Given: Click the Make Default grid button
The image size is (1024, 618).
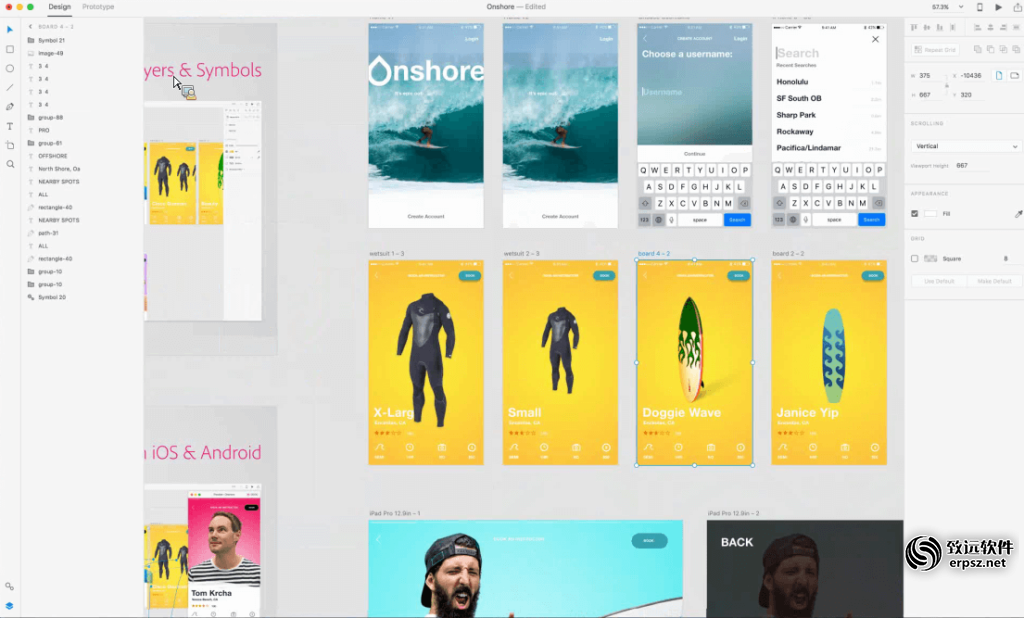Looking at the screenshot, I should pos(994,281).
